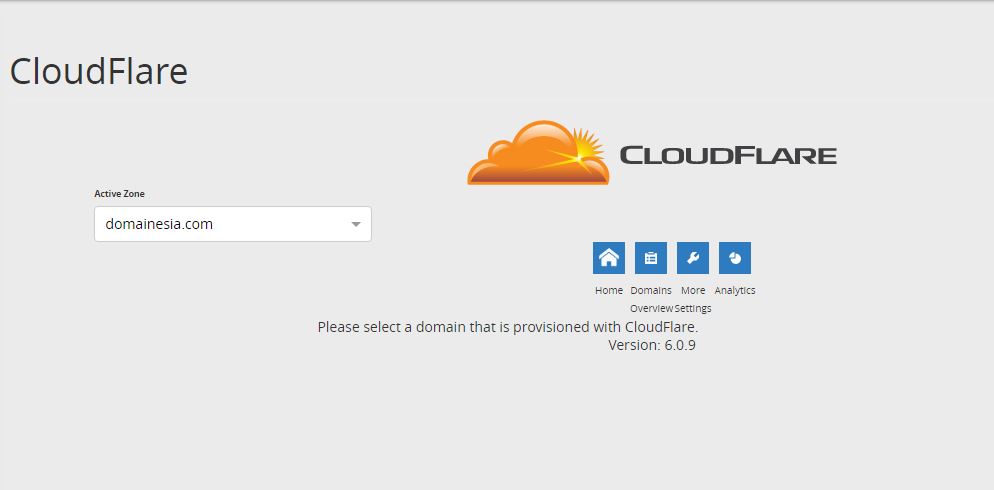Select the domainesia.com text in the combo box

pyautogui.click(x=159, y=224)
